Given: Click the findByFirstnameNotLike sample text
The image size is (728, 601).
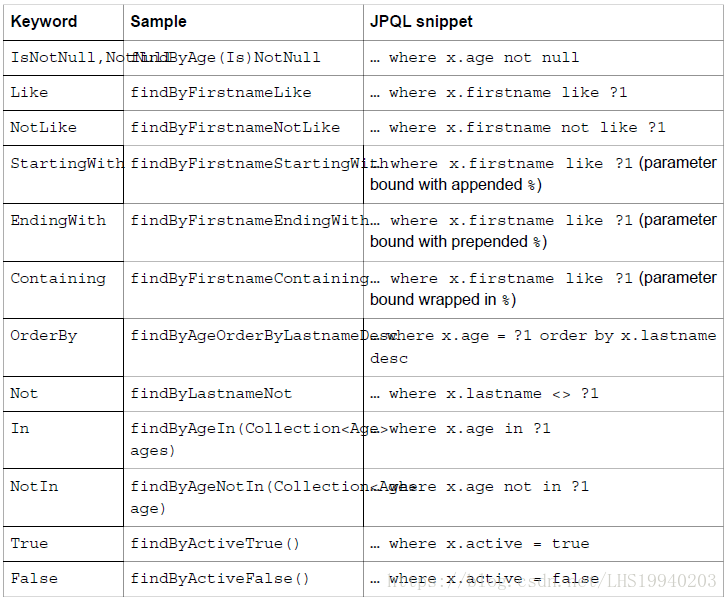Looking at the screenshot, I should pyautogui.click(x=235, y=128).
